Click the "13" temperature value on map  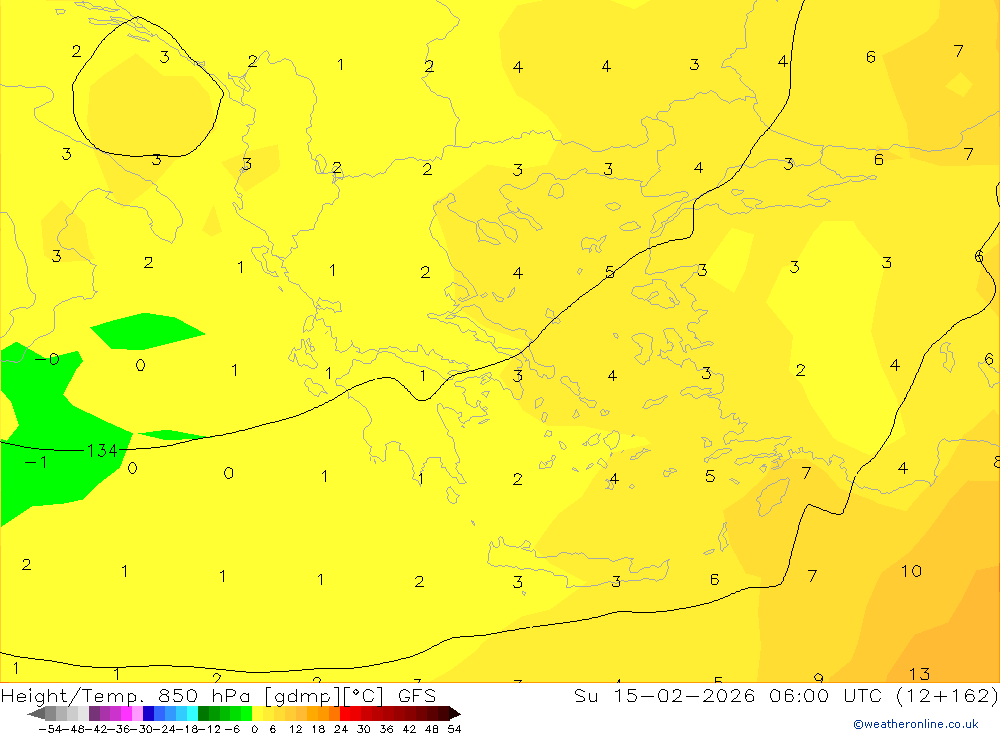919,674
